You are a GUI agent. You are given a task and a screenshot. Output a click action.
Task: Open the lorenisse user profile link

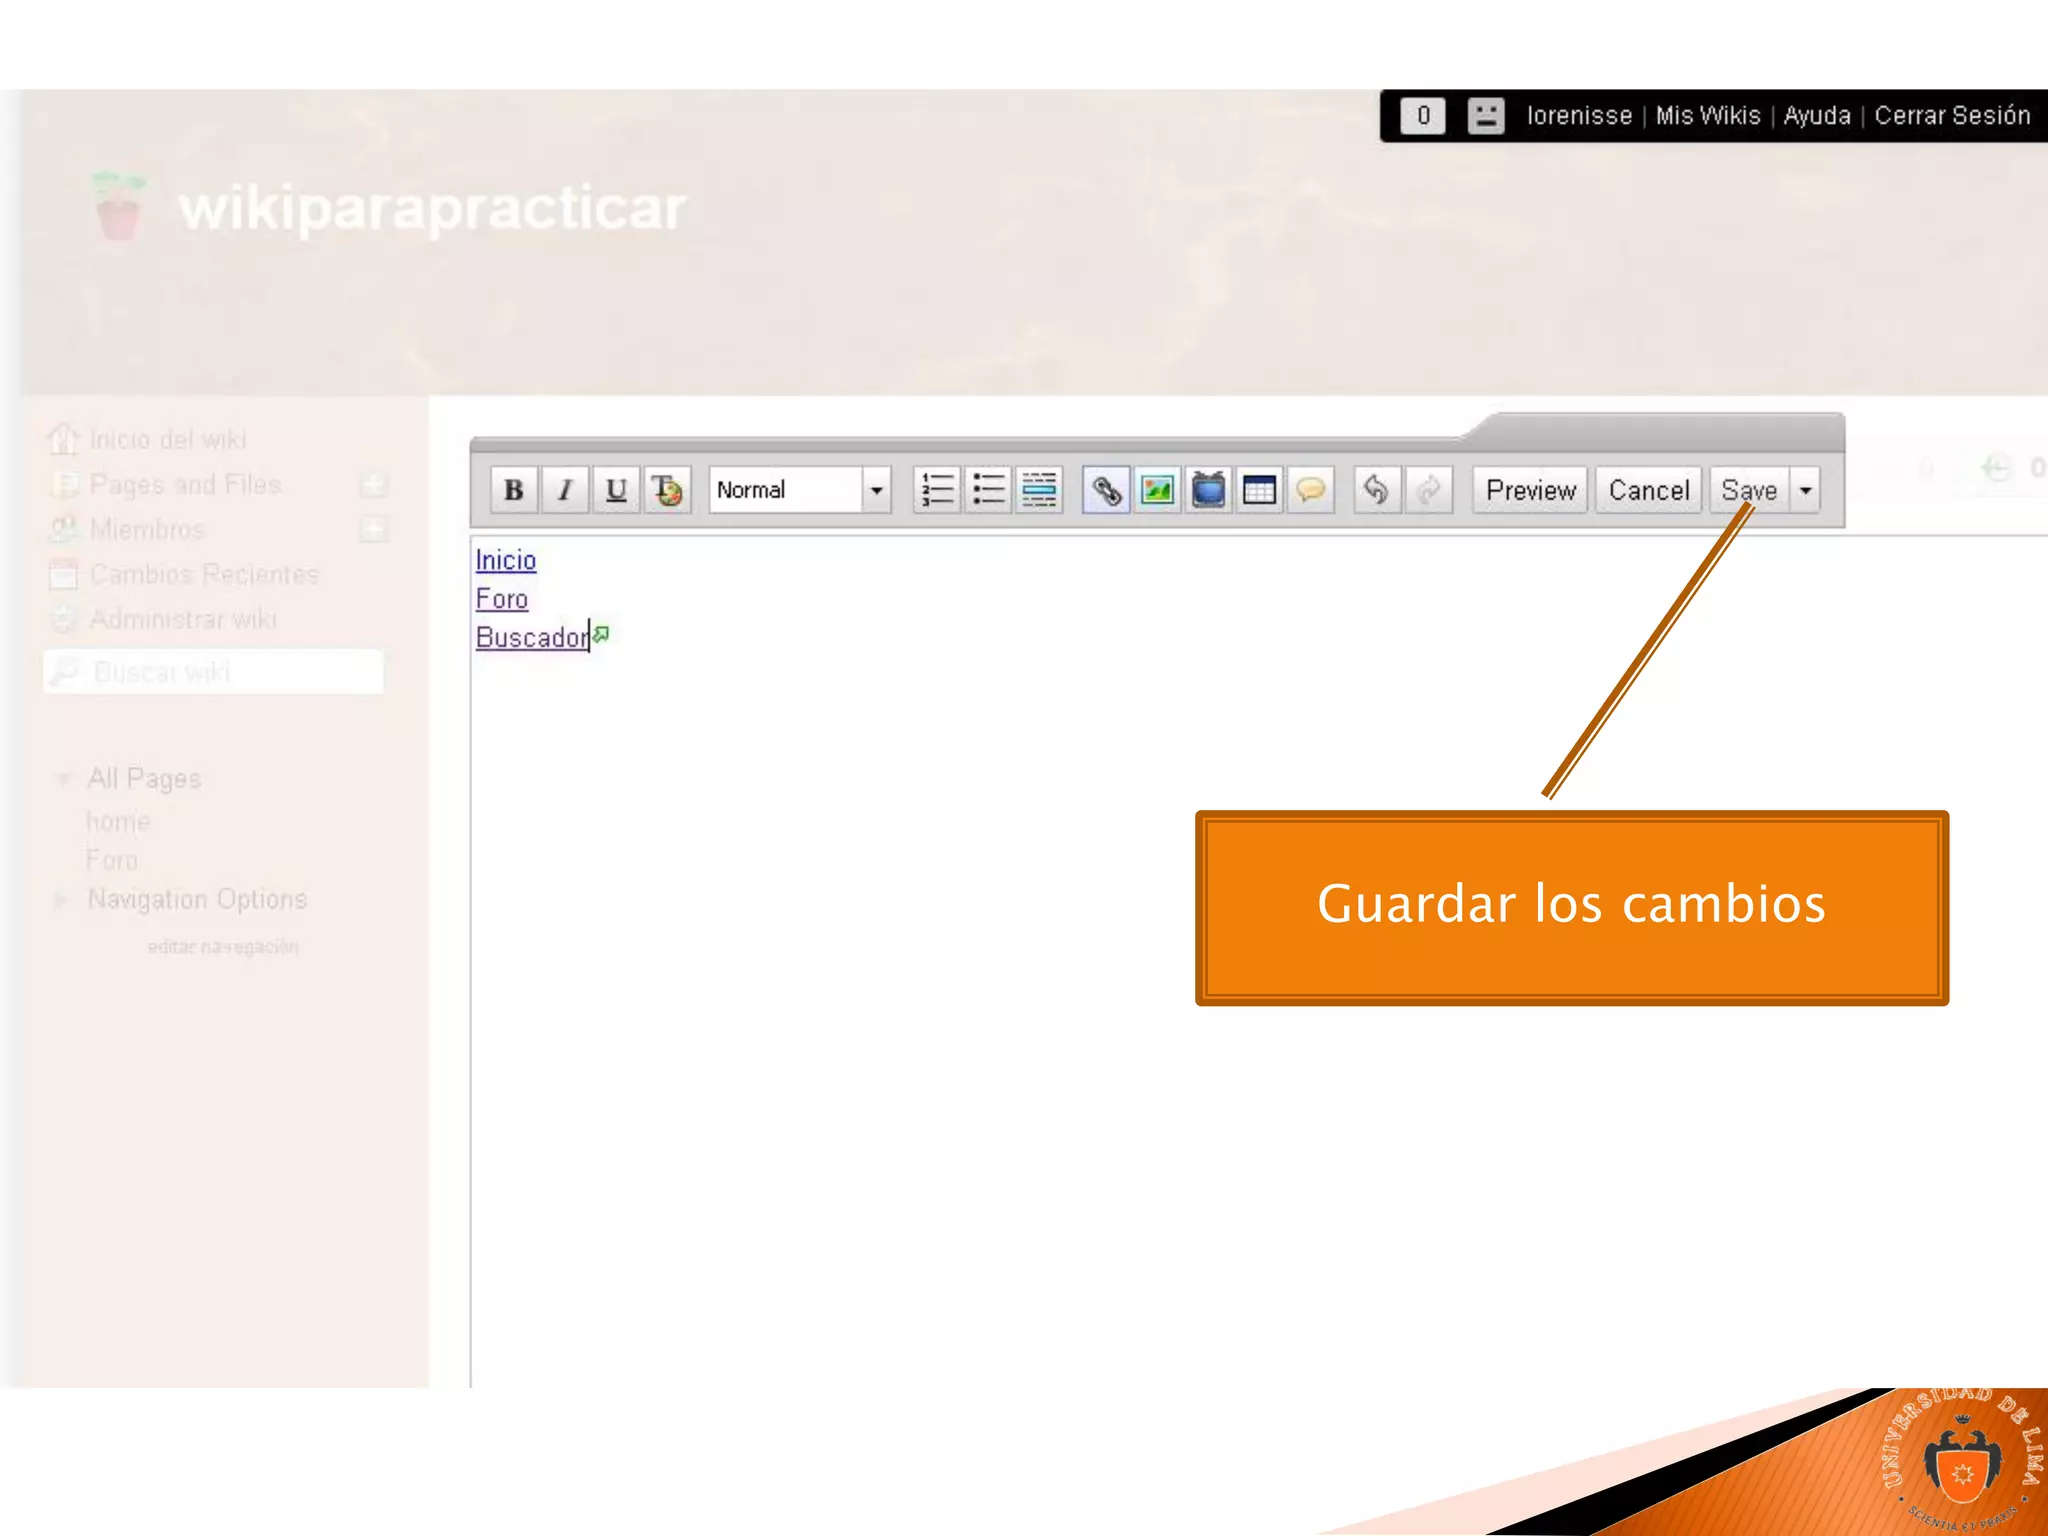1579,116
